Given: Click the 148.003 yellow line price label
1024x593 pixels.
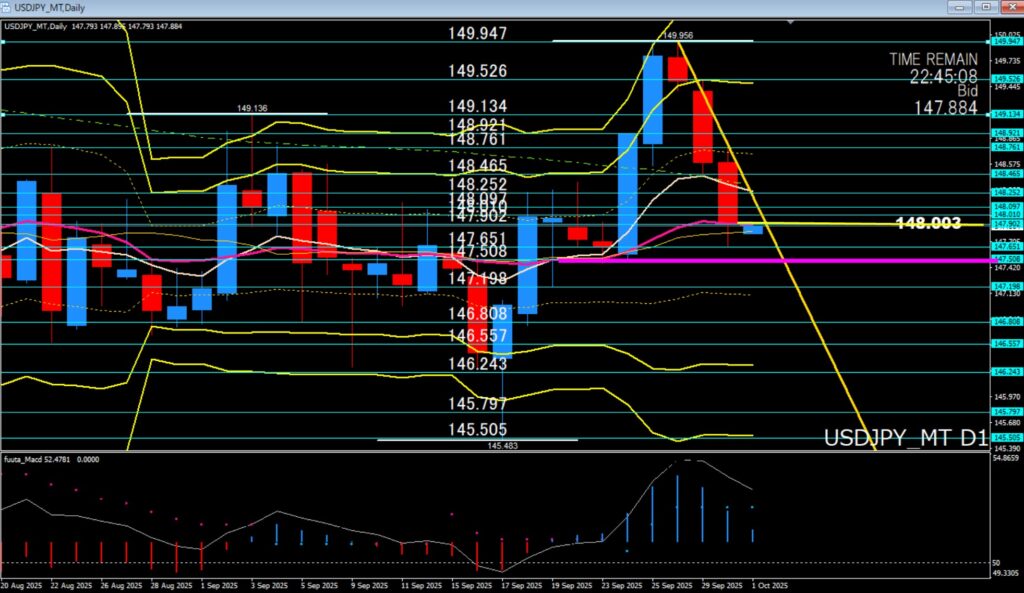Looking at the screenshot, I should (928, 223).
